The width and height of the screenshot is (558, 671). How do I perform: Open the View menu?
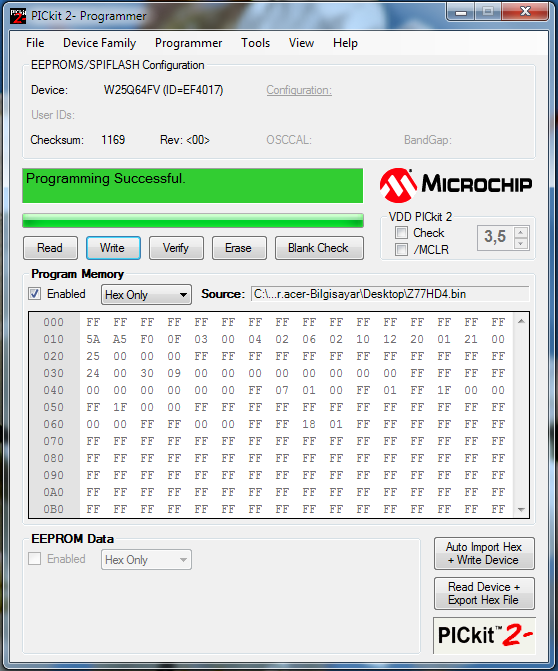tap(301, 43)
